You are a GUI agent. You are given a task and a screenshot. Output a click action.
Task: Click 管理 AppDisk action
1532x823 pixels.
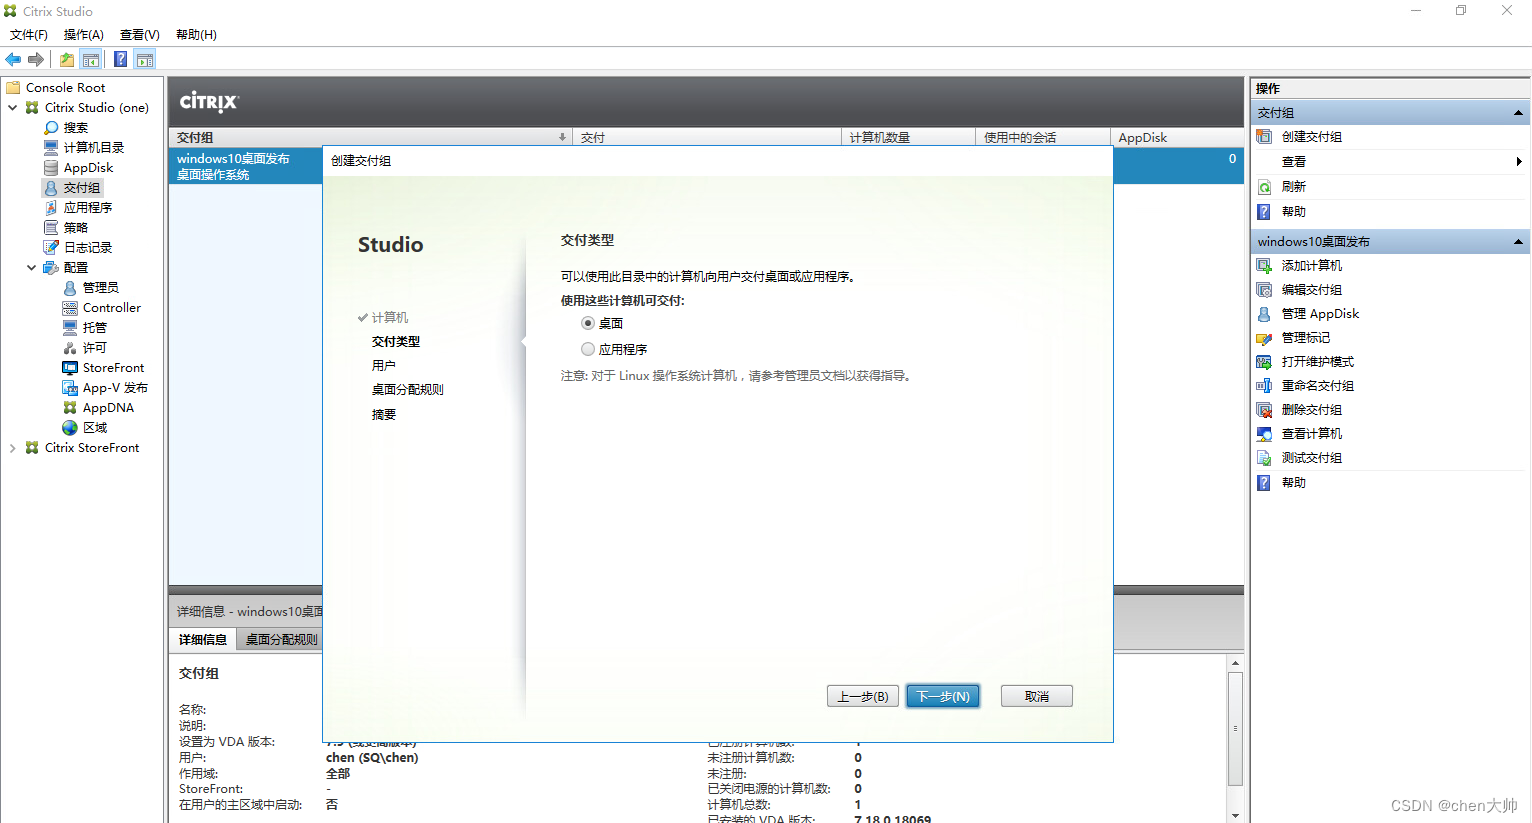point(1320,314)
